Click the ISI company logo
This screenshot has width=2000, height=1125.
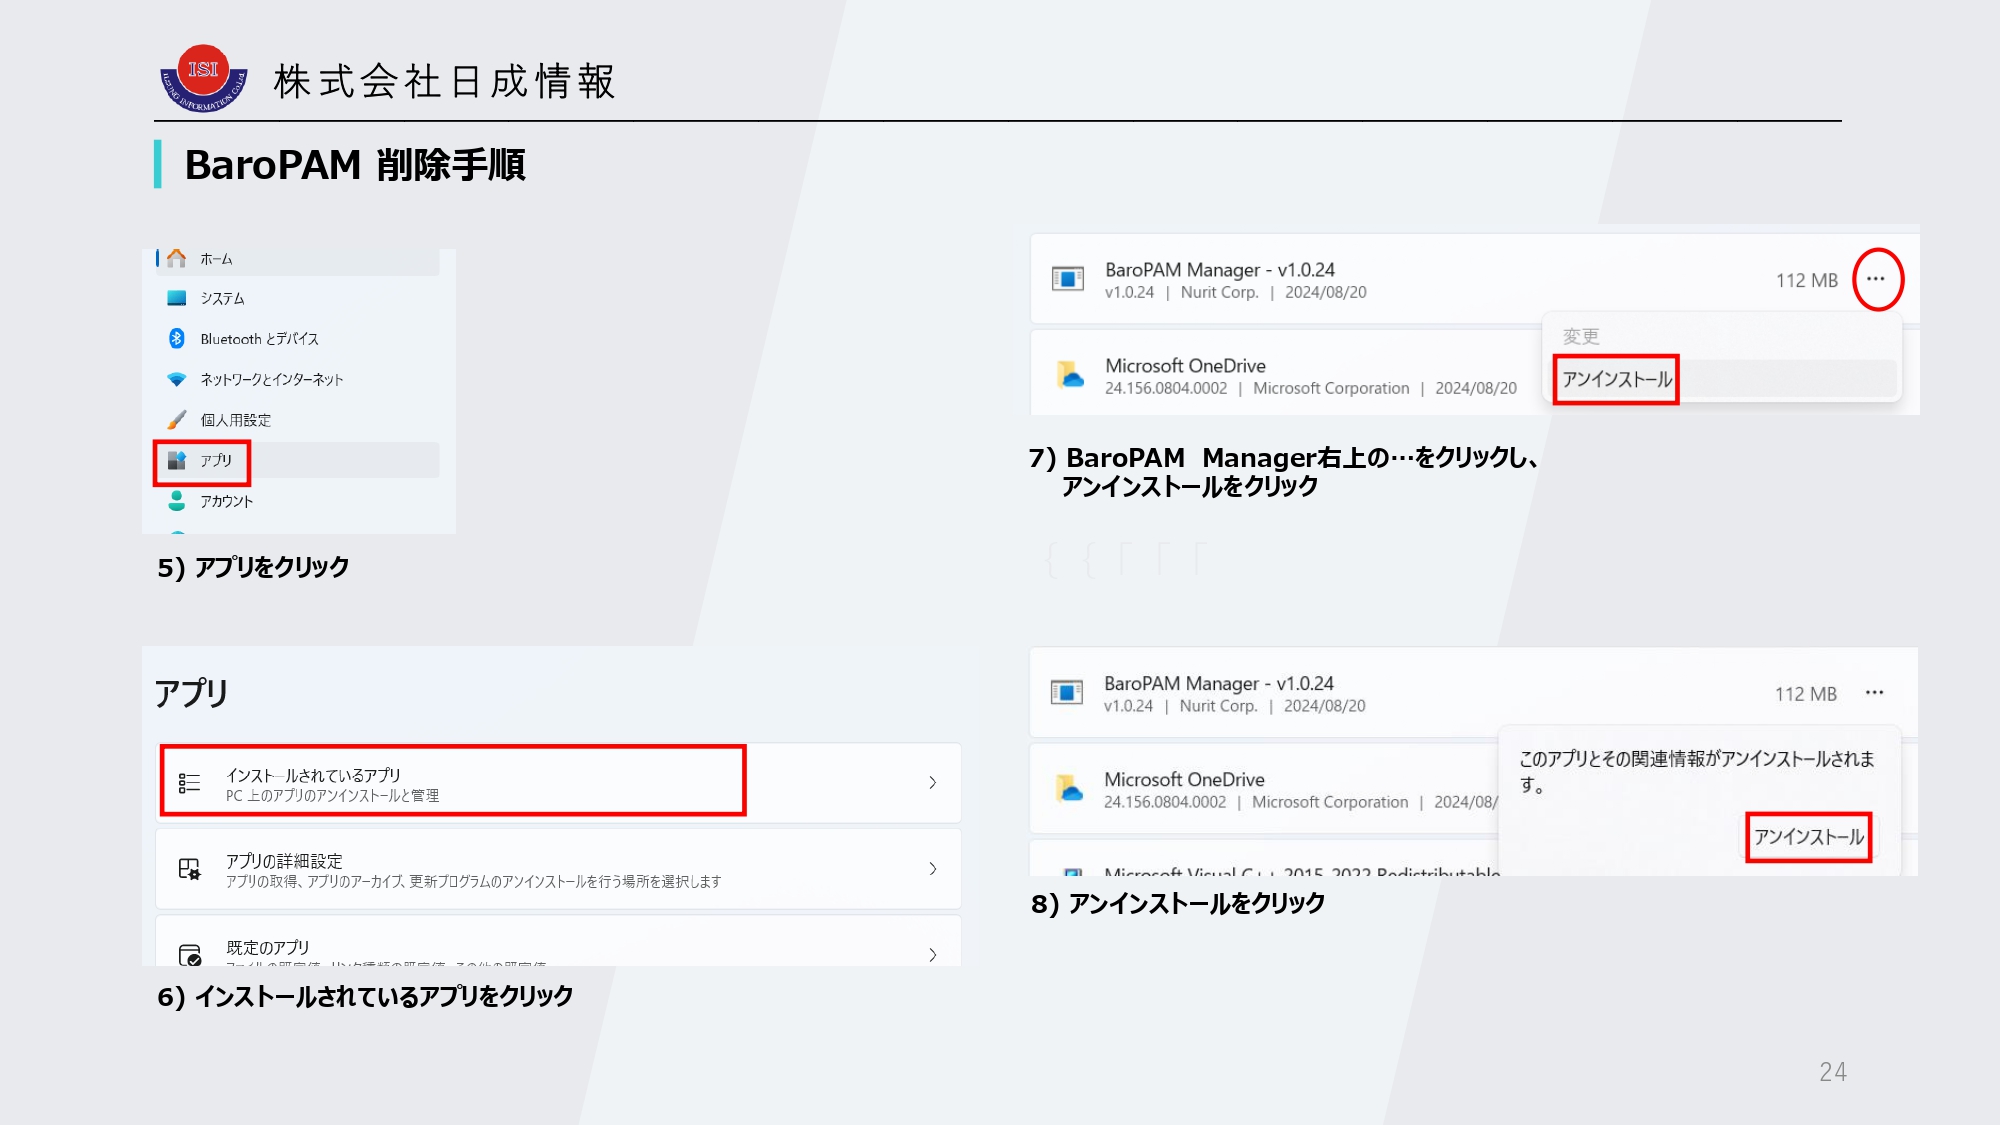pos(204,78)
